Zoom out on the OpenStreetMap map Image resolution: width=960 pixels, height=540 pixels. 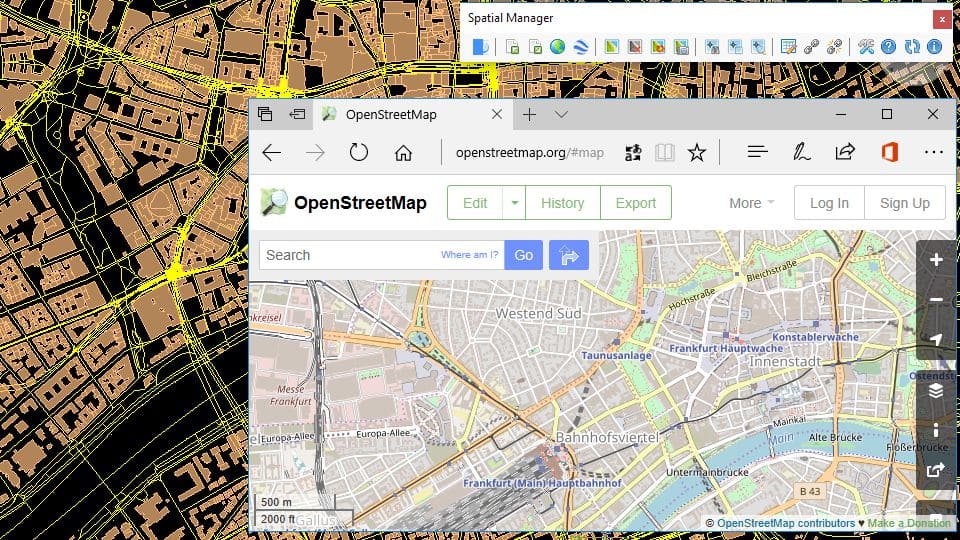pyautogui.click(x=936, y=299)
